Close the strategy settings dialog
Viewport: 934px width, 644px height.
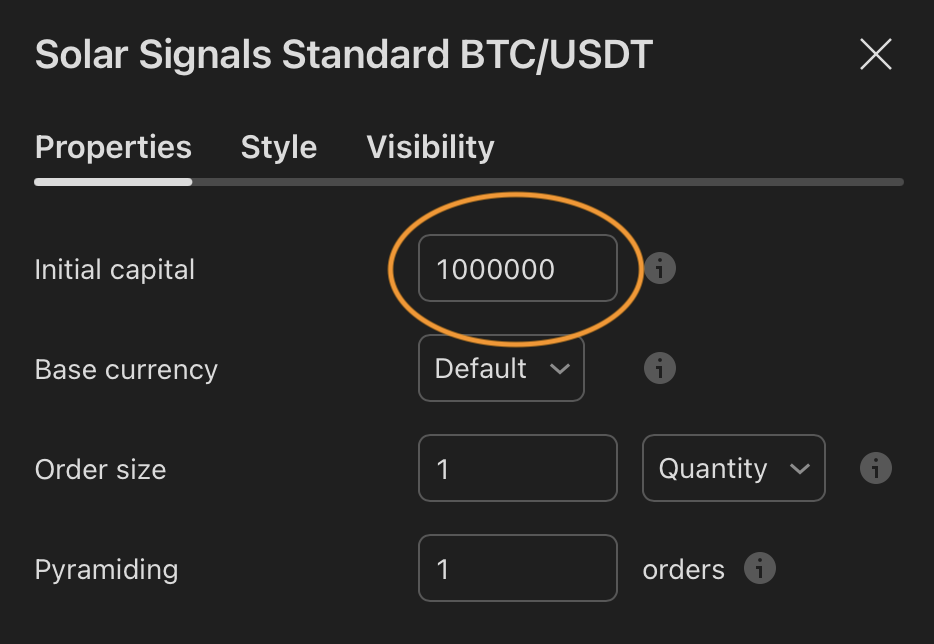coord(875,55)
